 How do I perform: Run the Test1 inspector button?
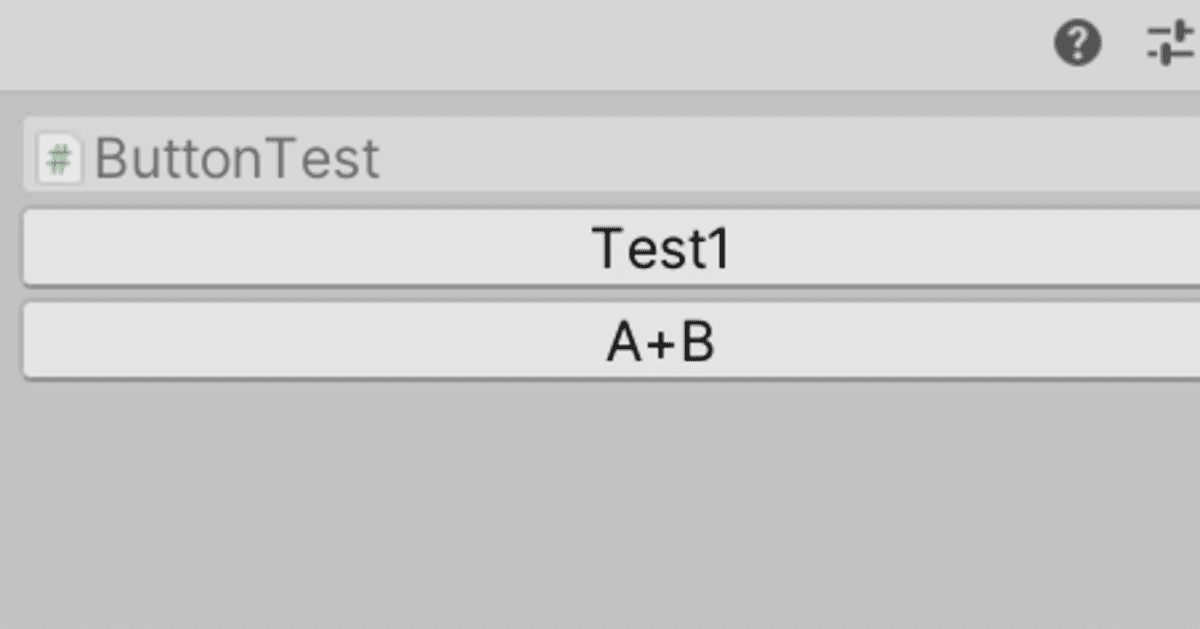pyautogui.click(x=611, y=247)
